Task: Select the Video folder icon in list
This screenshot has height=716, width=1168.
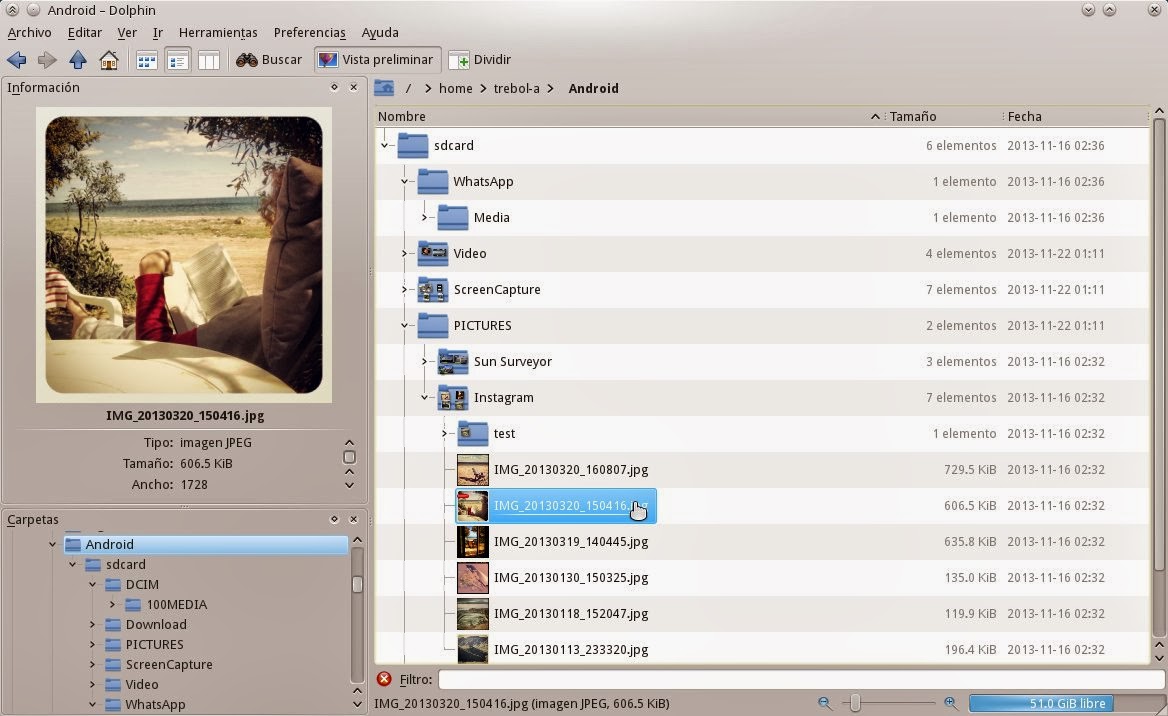Action: coord(433,253)
